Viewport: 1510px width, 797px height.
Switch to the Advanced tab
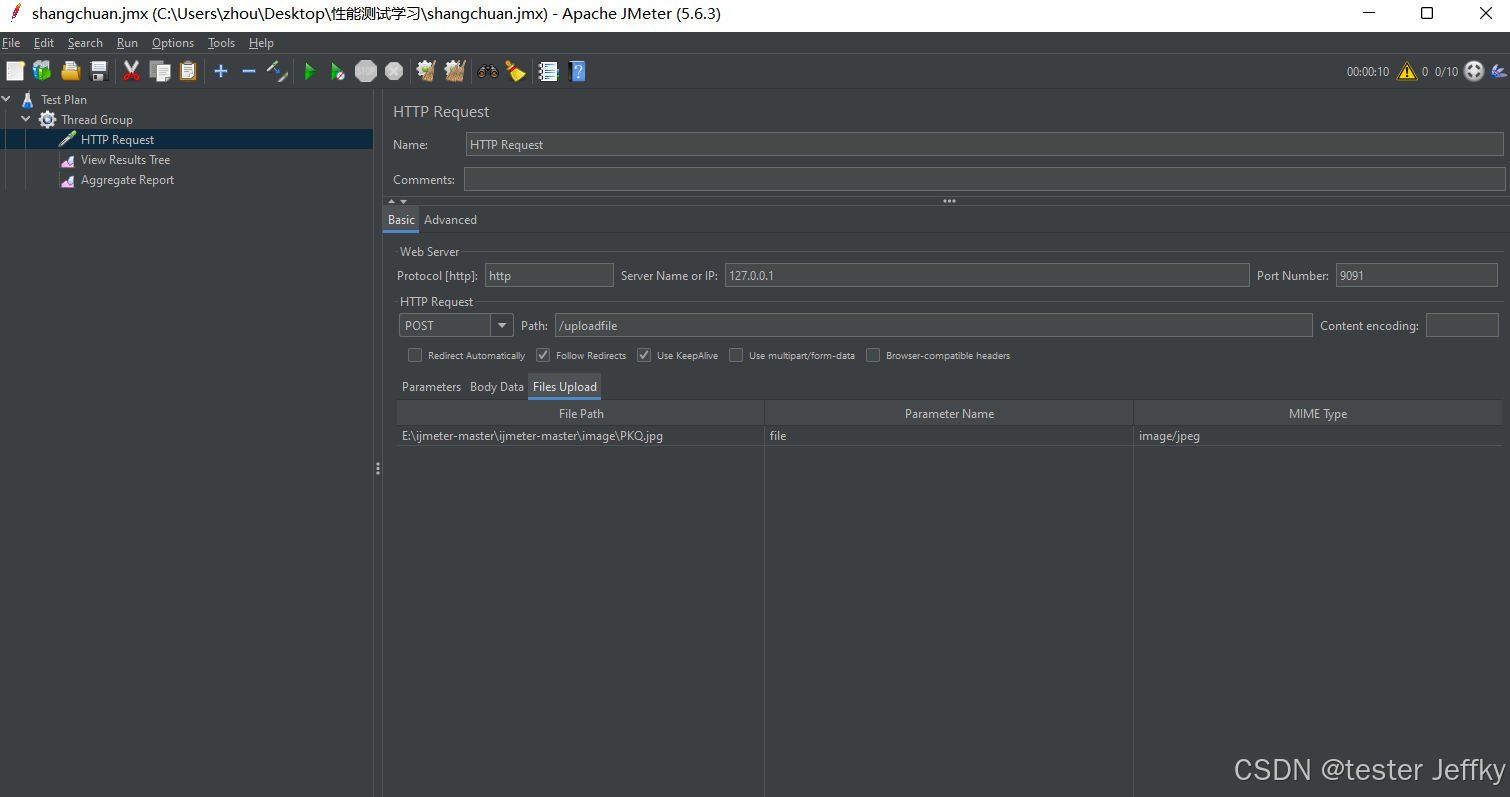450,219
